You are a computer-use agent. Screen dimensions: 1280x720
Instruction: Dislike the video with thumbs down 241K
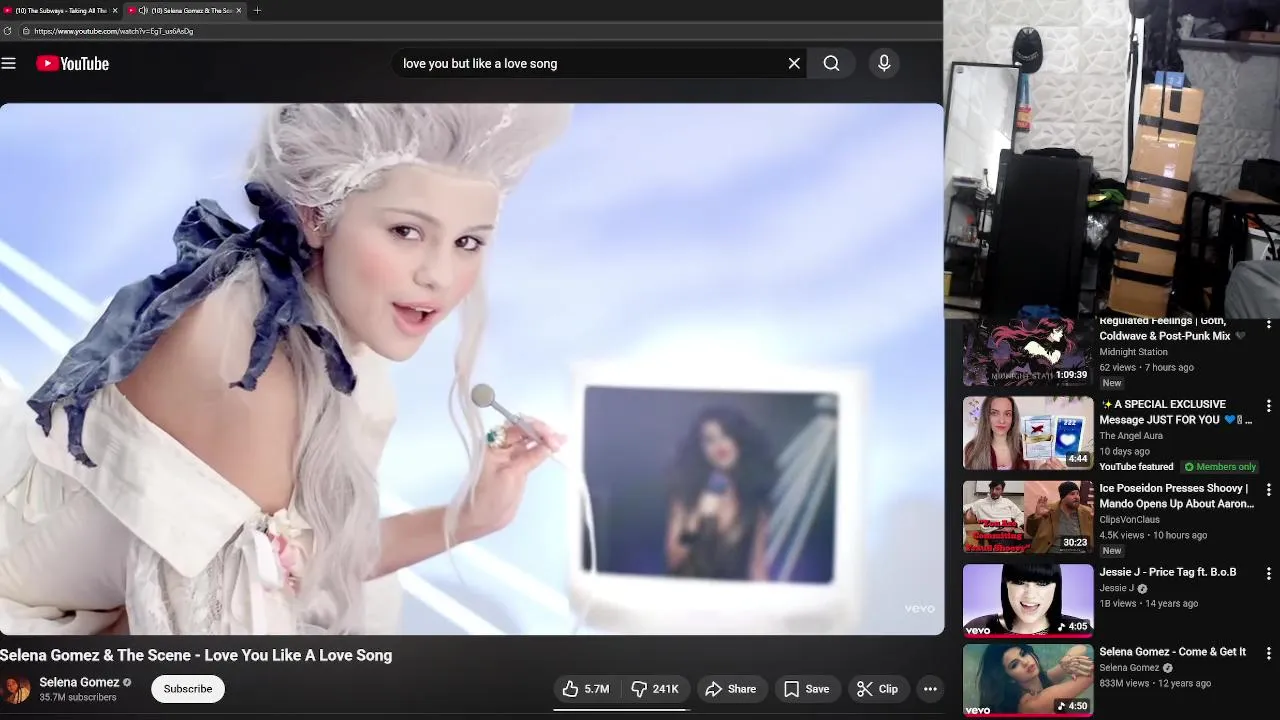tap(655, 689)
